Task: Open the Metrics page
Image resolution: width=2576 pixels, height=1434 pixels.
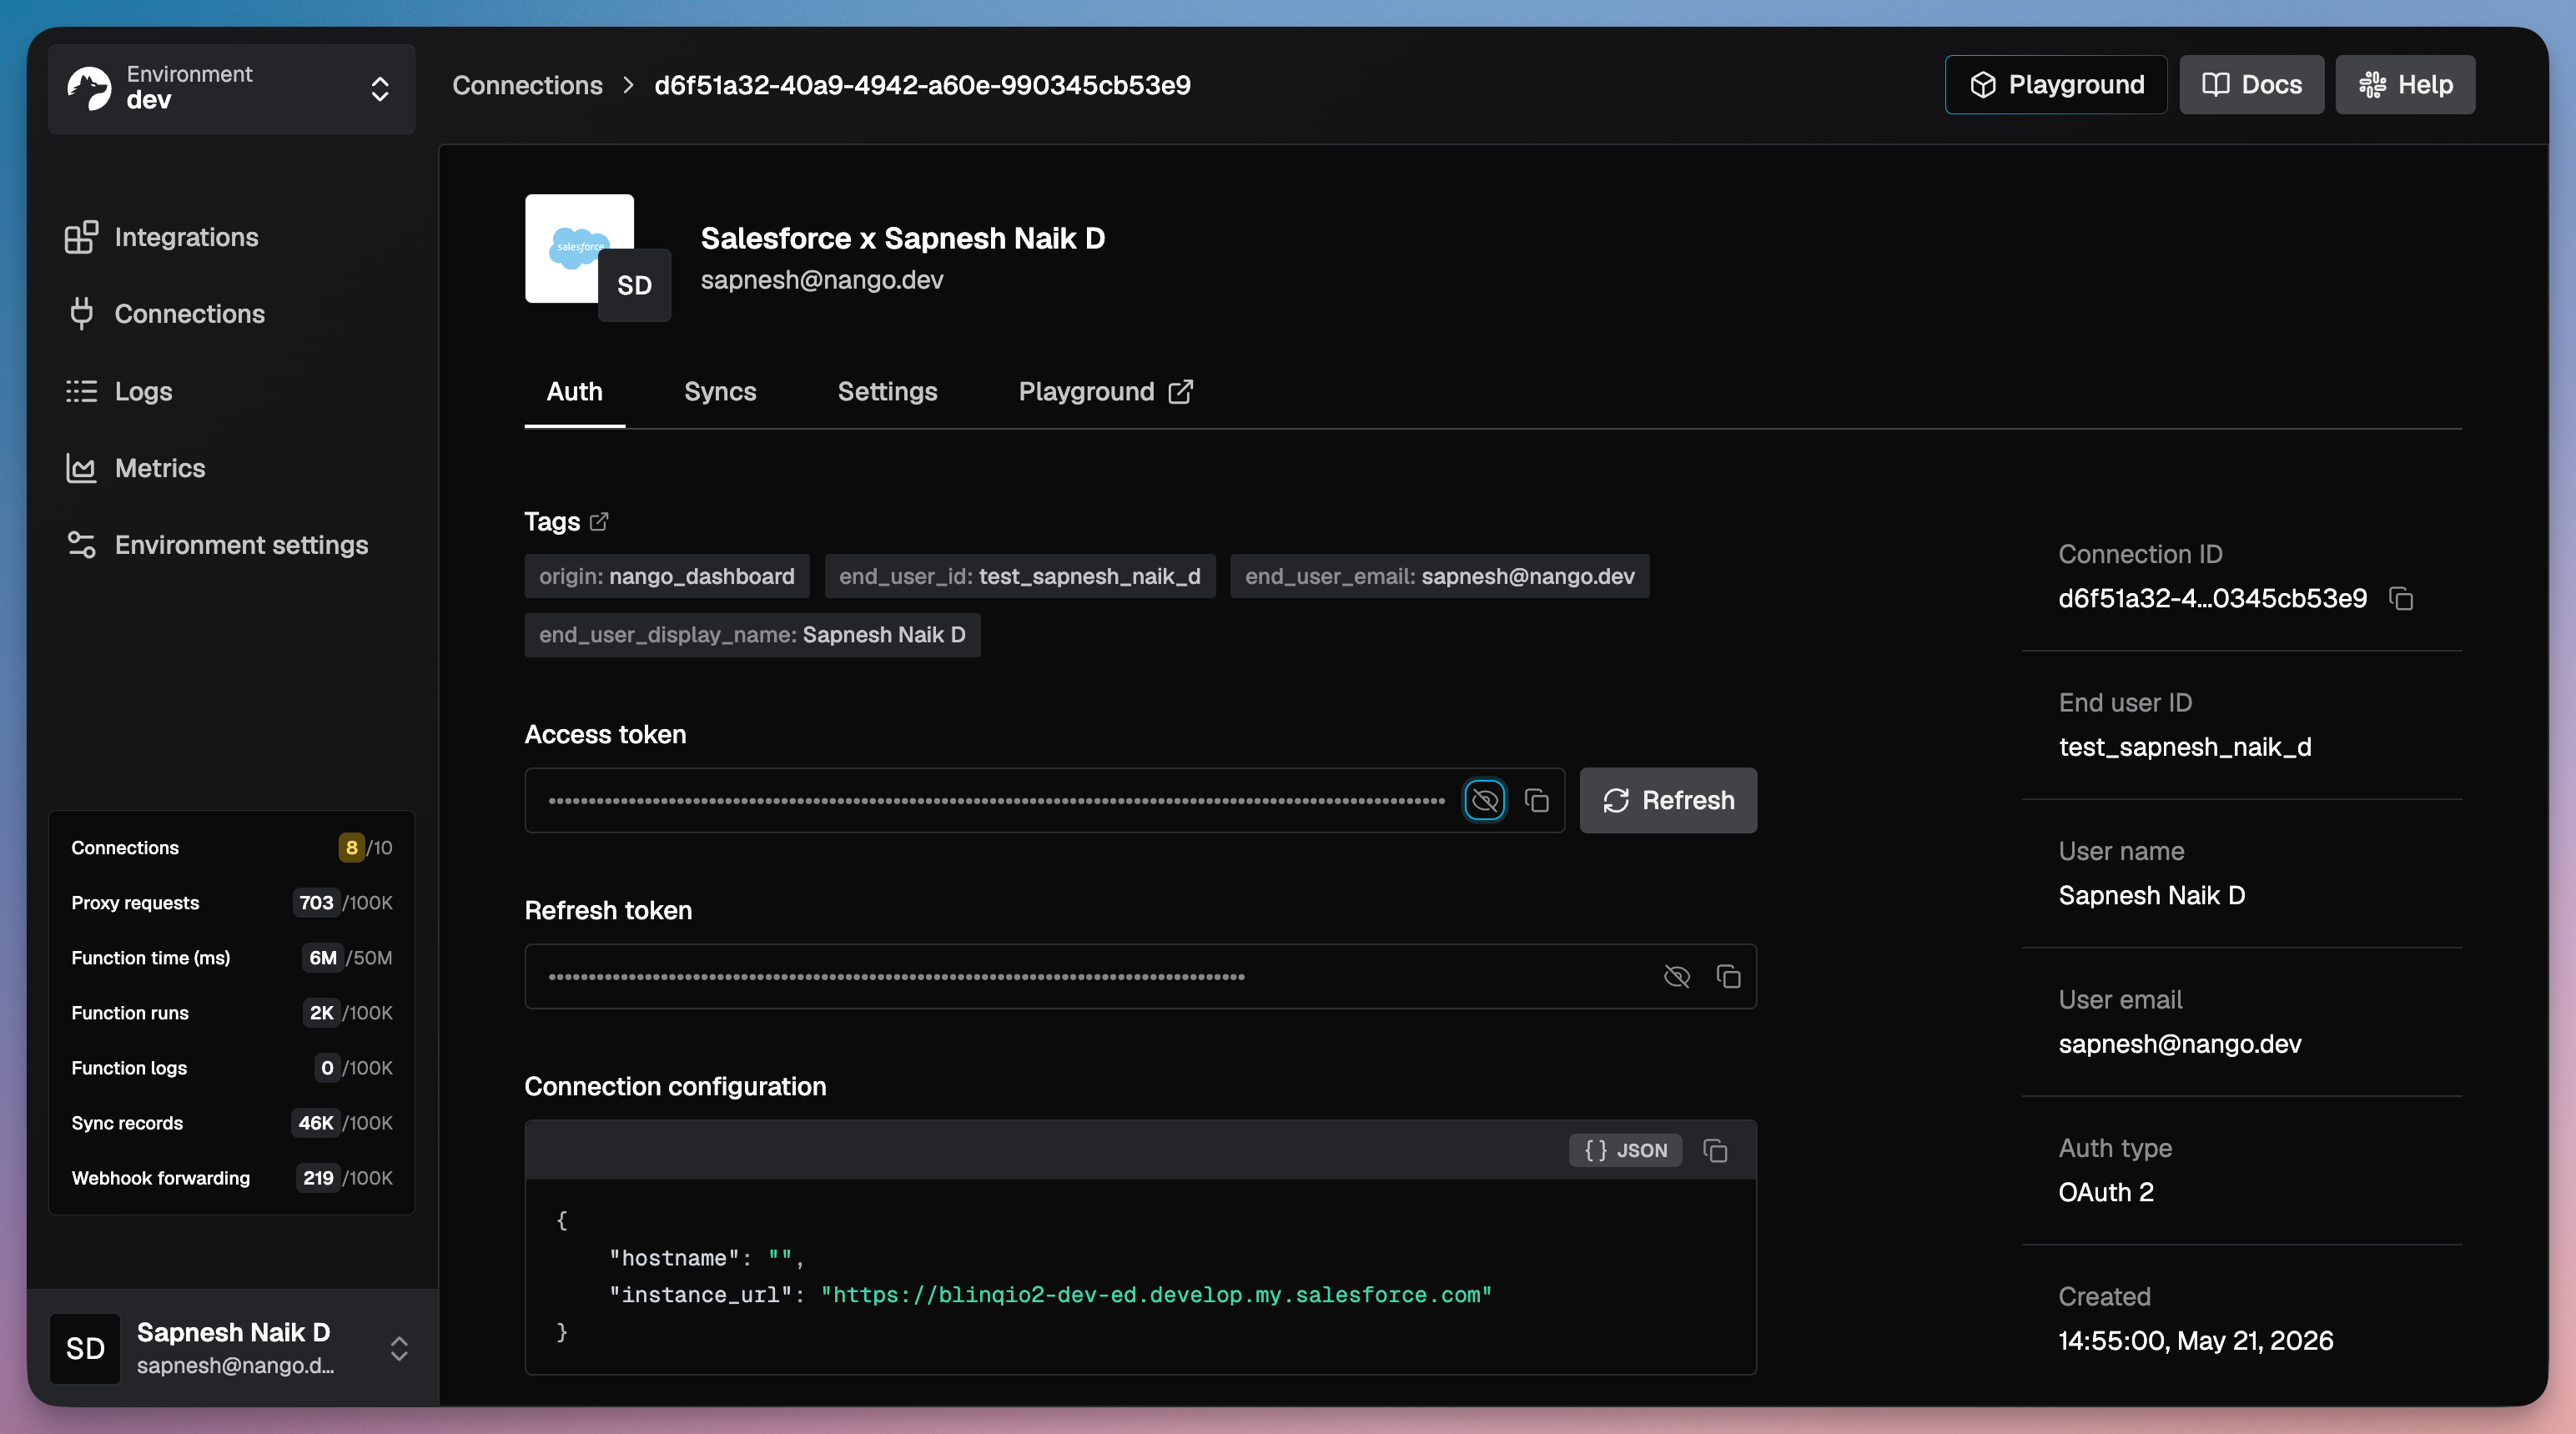Action: (x=136, y=468)
